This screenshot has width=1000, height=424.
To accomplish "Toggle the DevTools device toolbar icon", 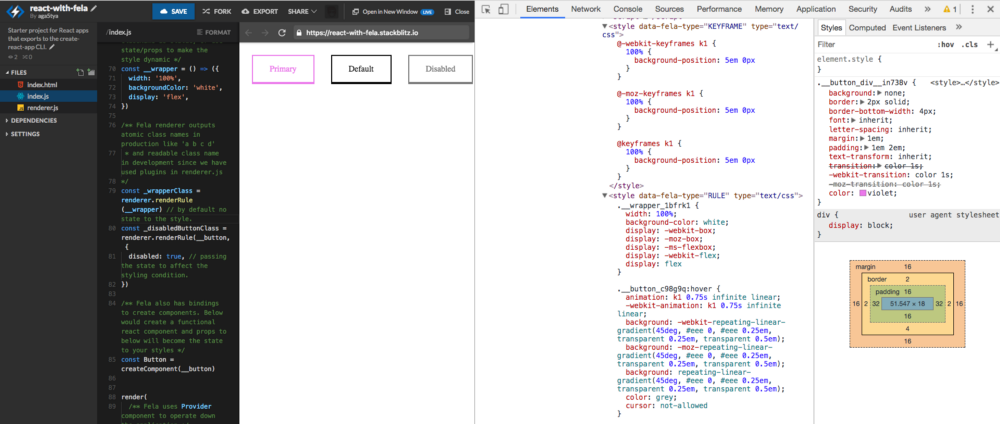I will coord(503,9).
